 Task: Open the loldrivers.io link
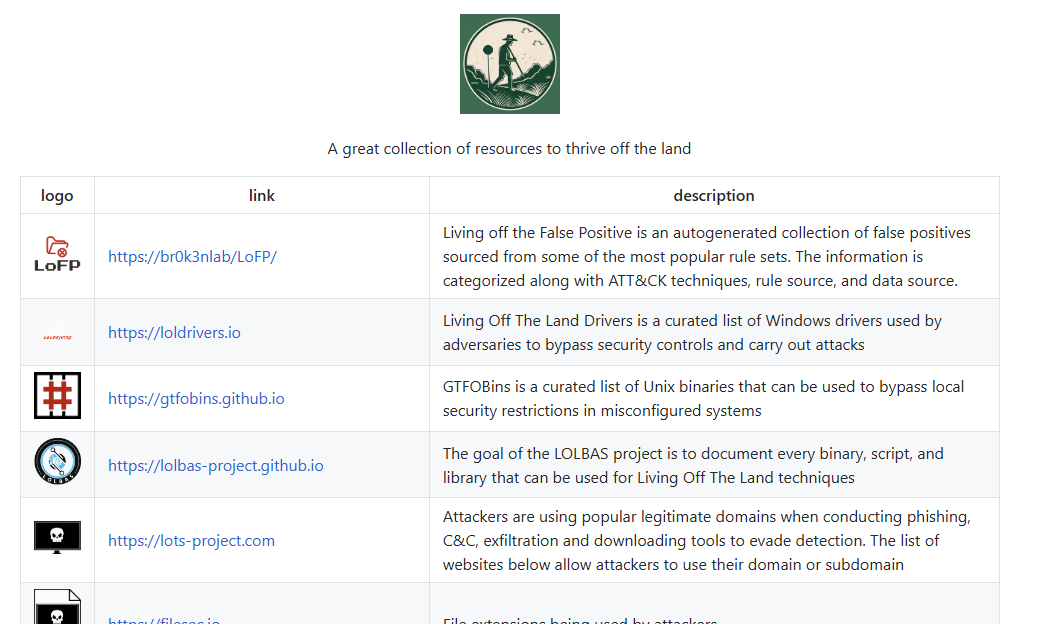pos(174,332)
